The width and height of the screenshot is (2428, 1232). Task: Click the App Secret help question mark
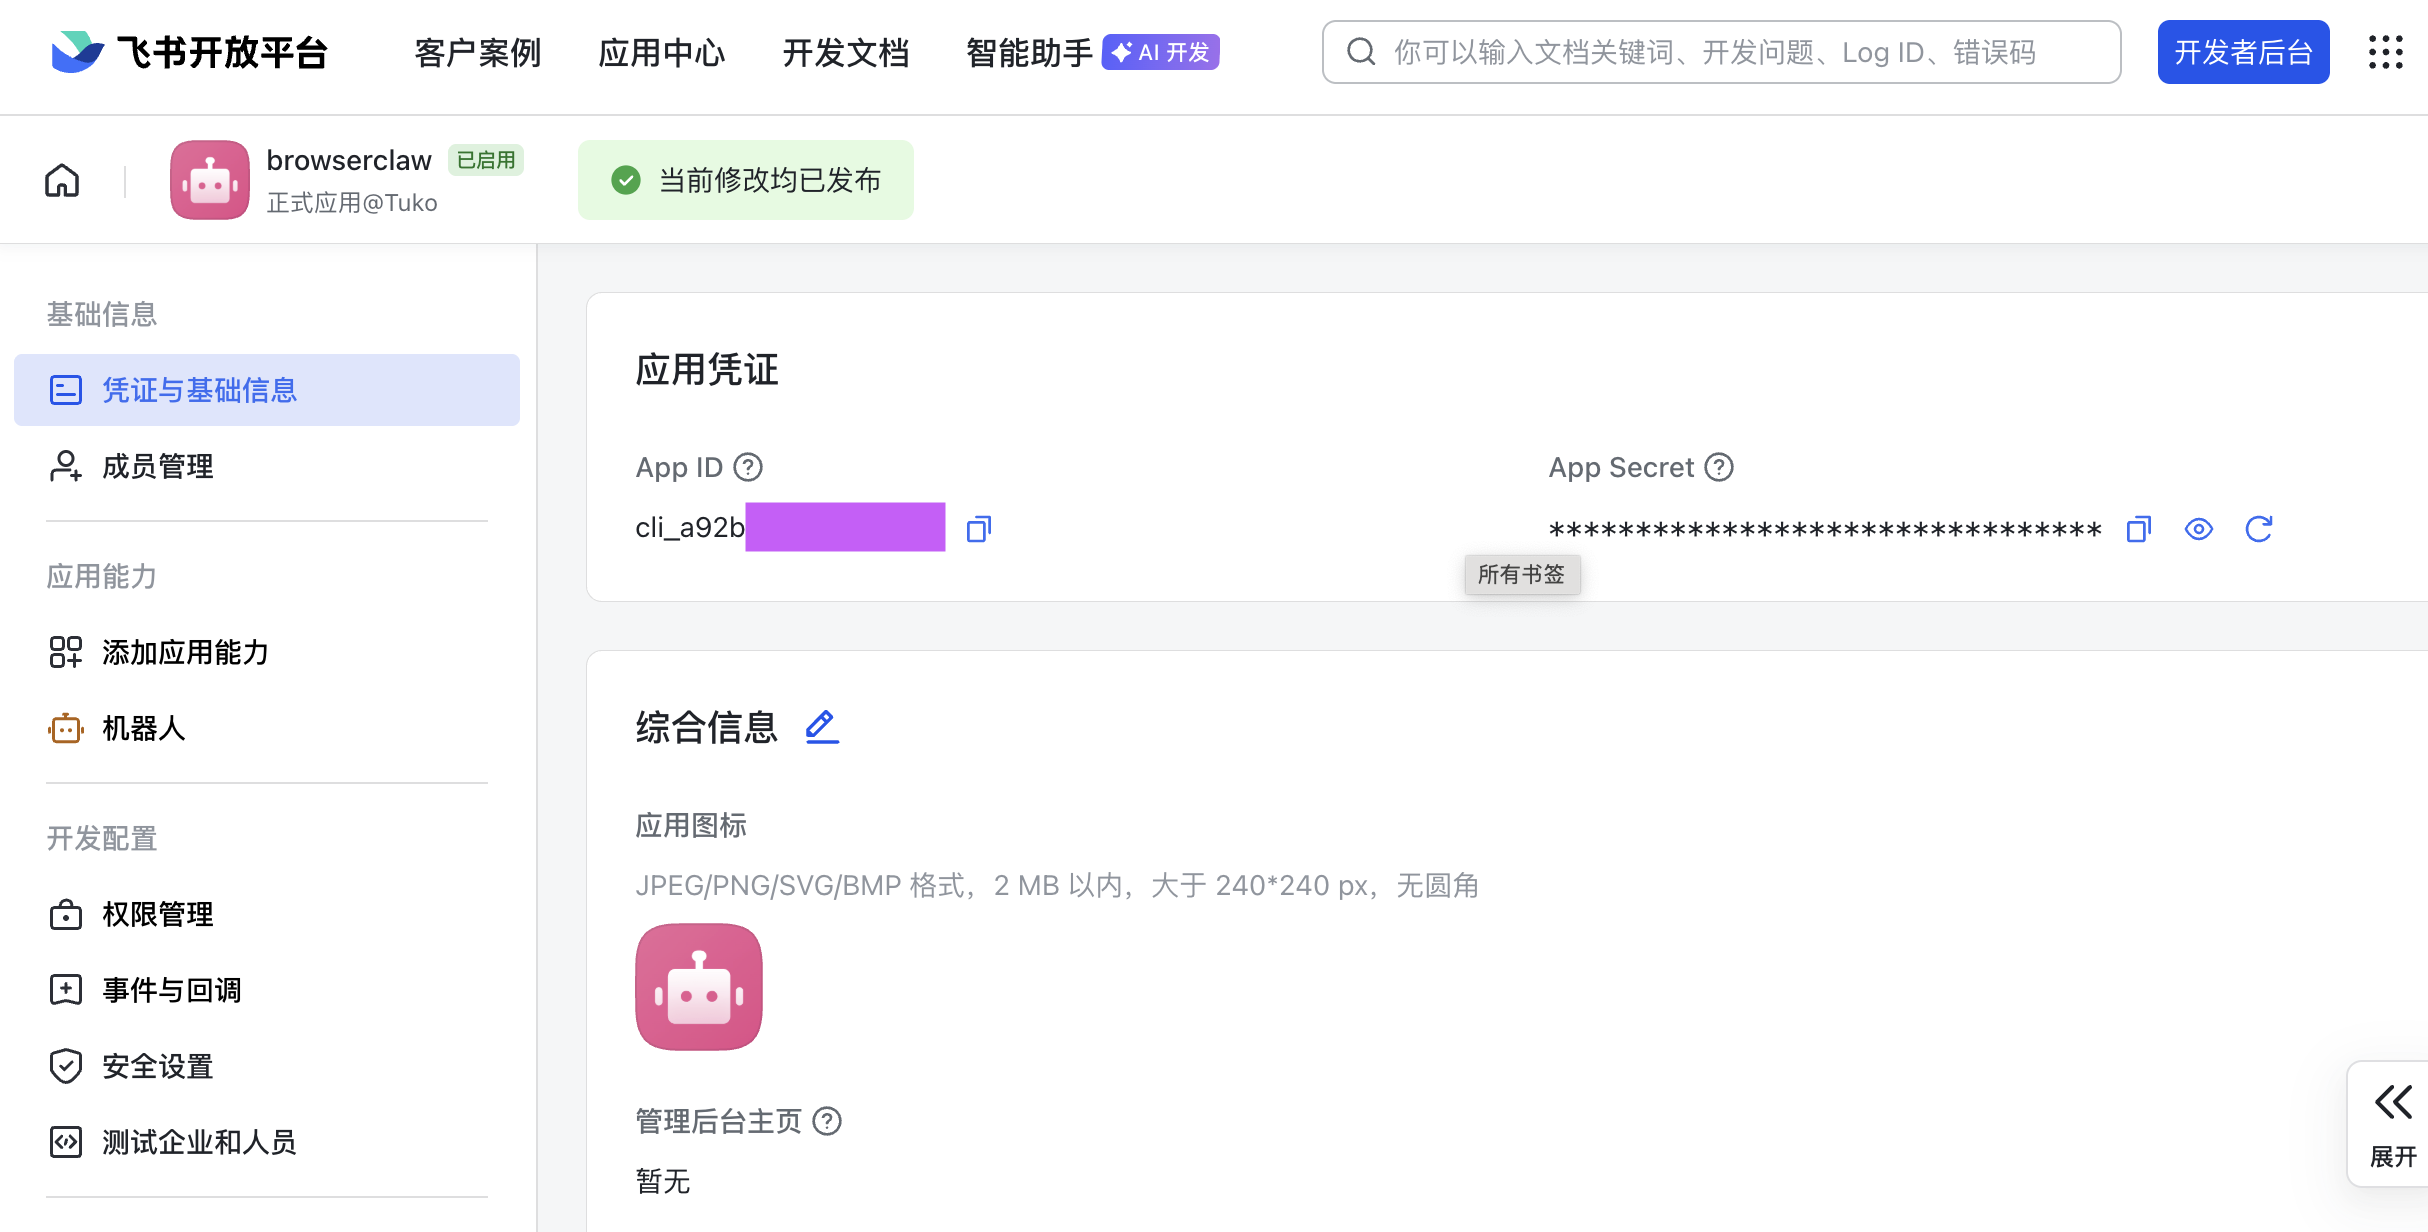pos(1719,467)
